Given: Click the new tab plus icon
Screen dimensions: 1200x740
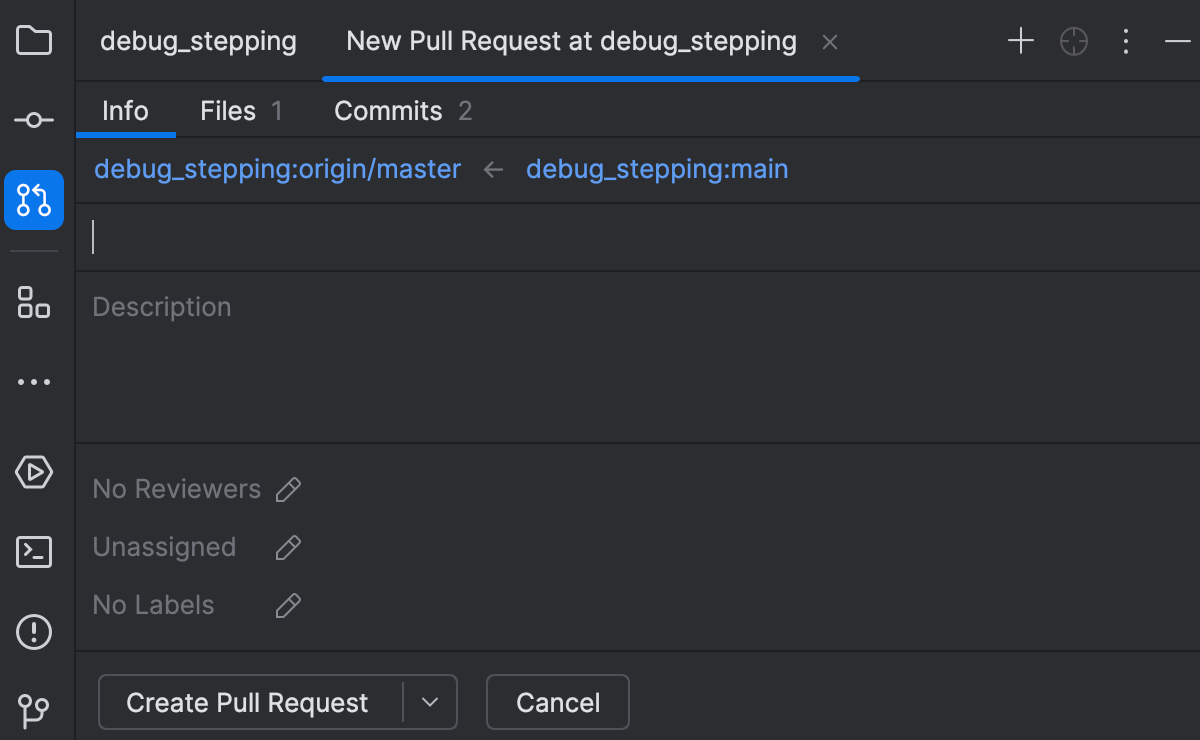Looking at the screenshot, I should [x=1020, y=41].
